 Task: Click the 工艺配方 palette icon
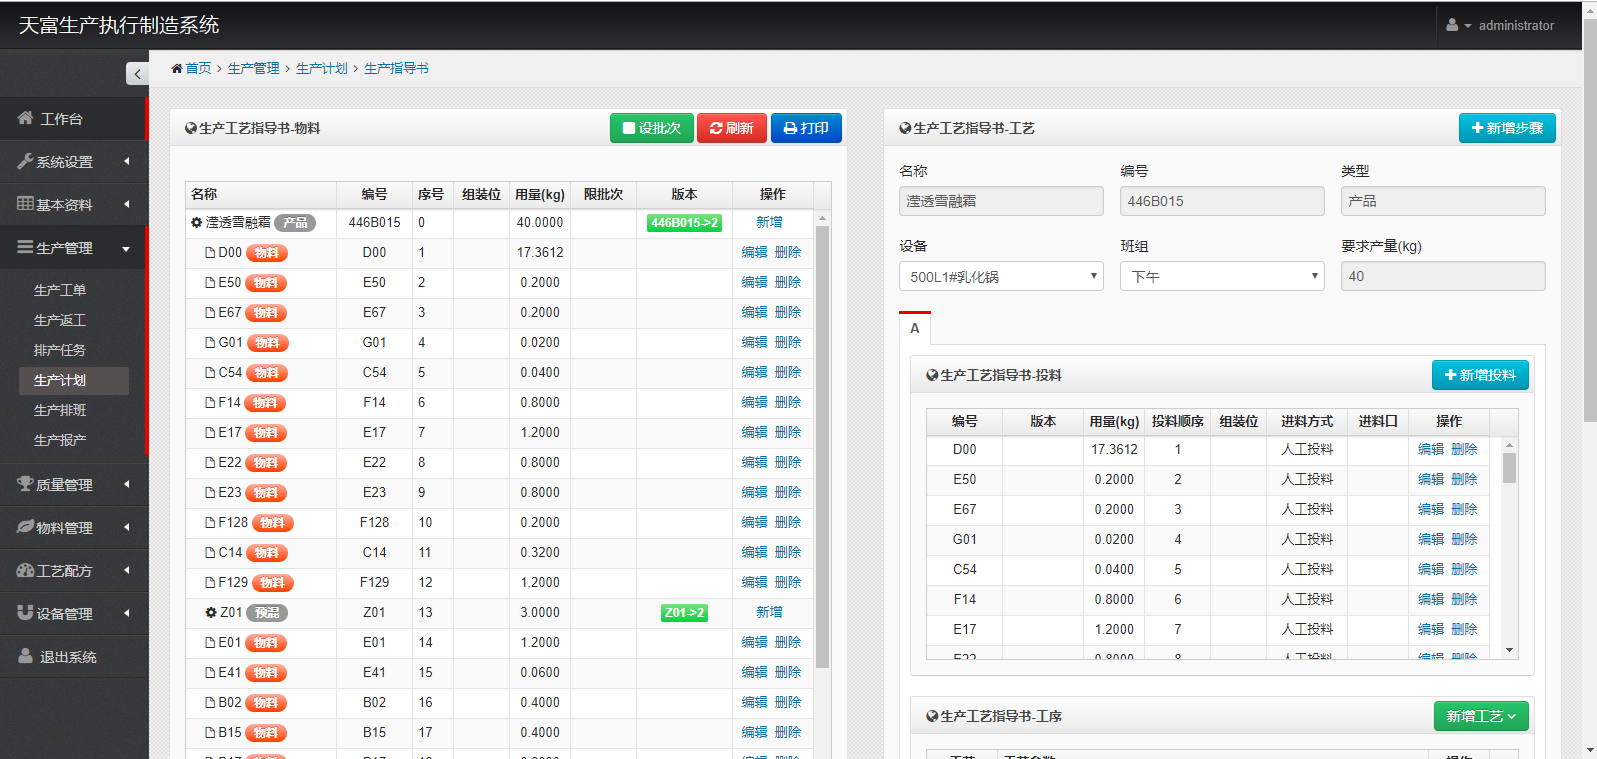(25, 570)
